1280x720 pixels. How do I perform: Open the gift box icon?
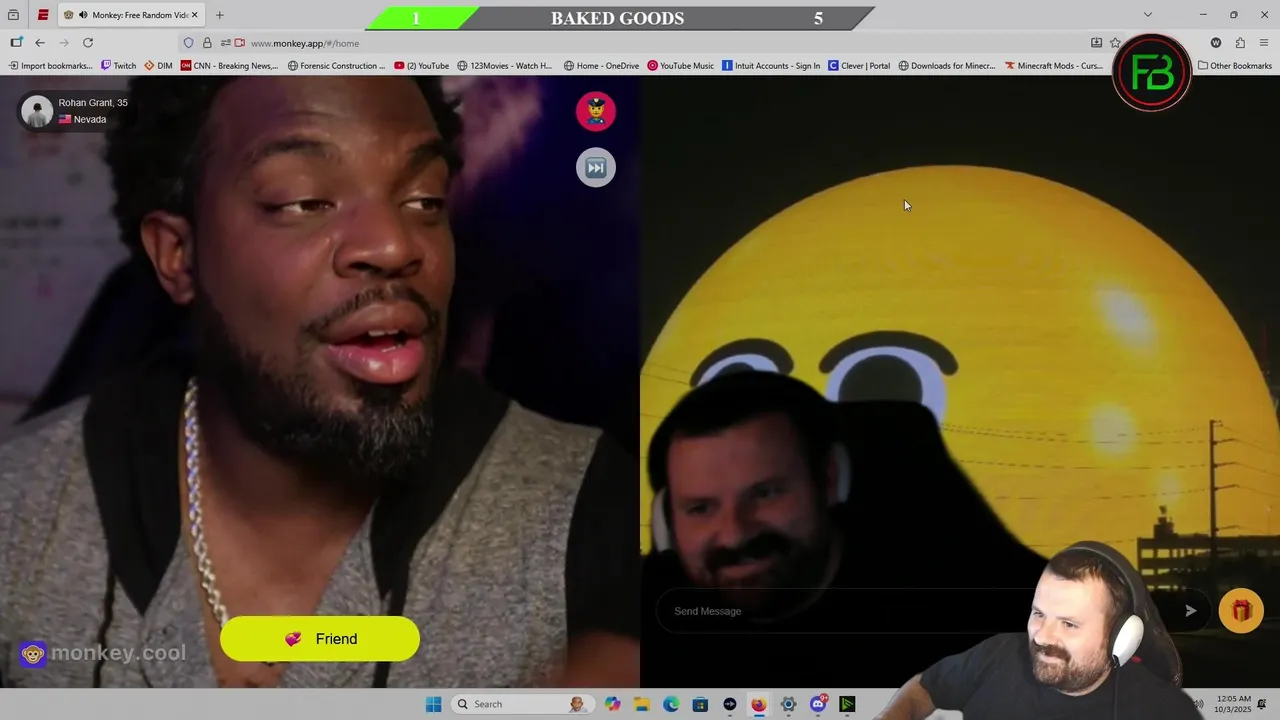[x=1241, y=610]
